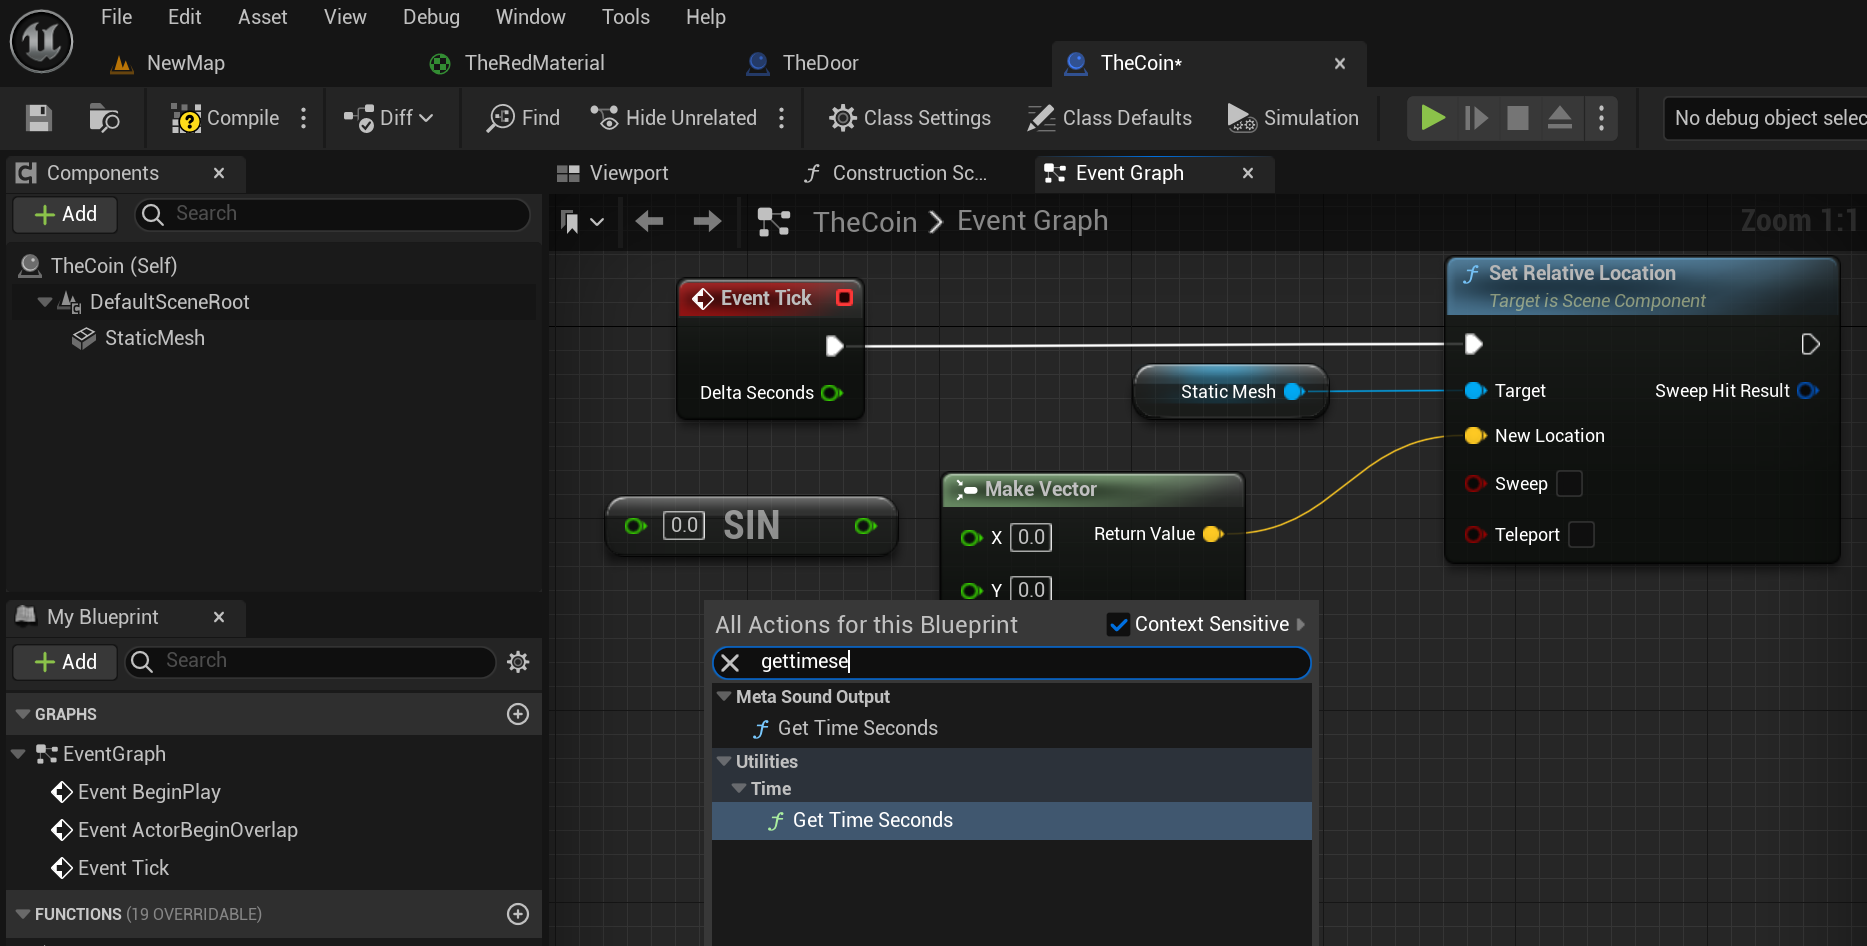Click Sweep Hit Result output pin
Screen dimensions: 1867x946
tap(1808, 391)
